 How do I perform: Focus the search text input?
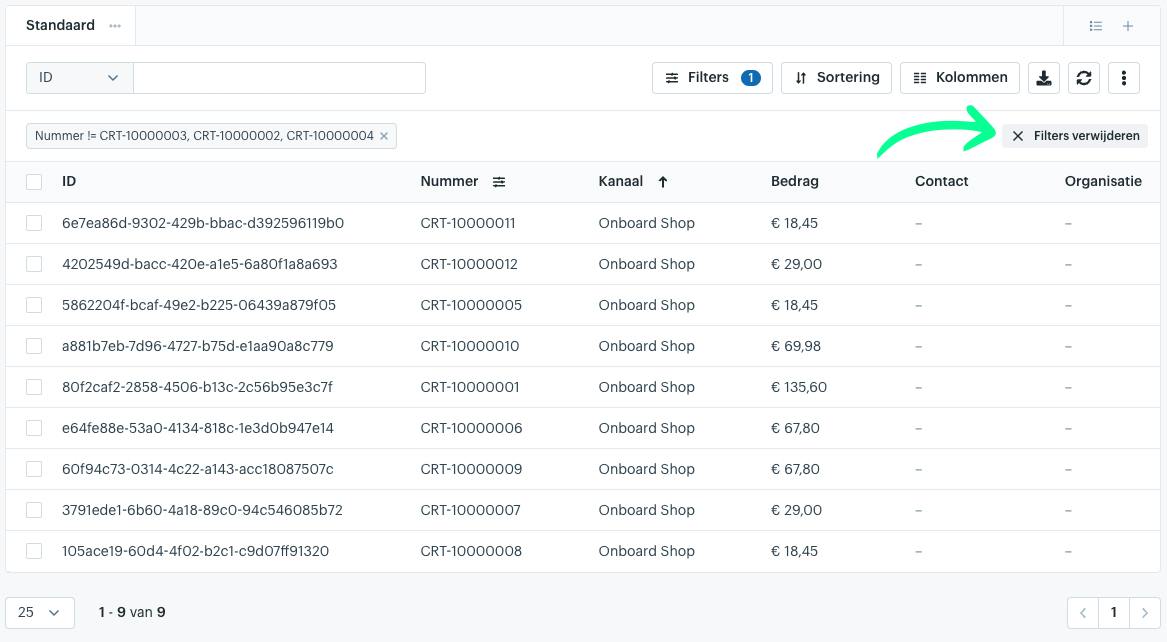pyautogui.click(x=279, y=77)
